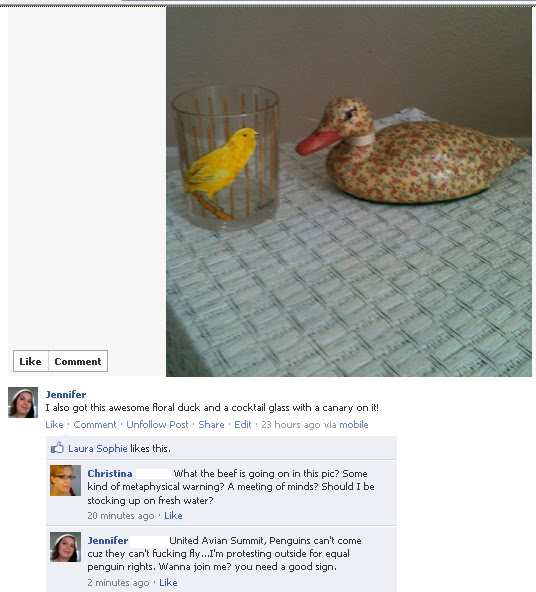Click the 23 hours ago timestamp

[291, 425]
